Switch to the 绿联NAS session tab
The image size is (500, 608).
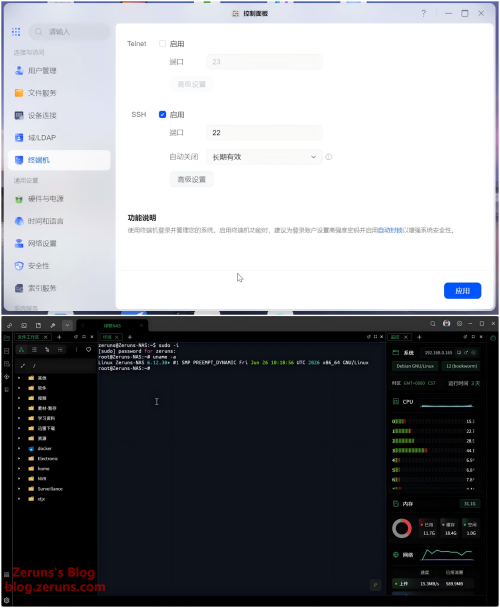112,326
